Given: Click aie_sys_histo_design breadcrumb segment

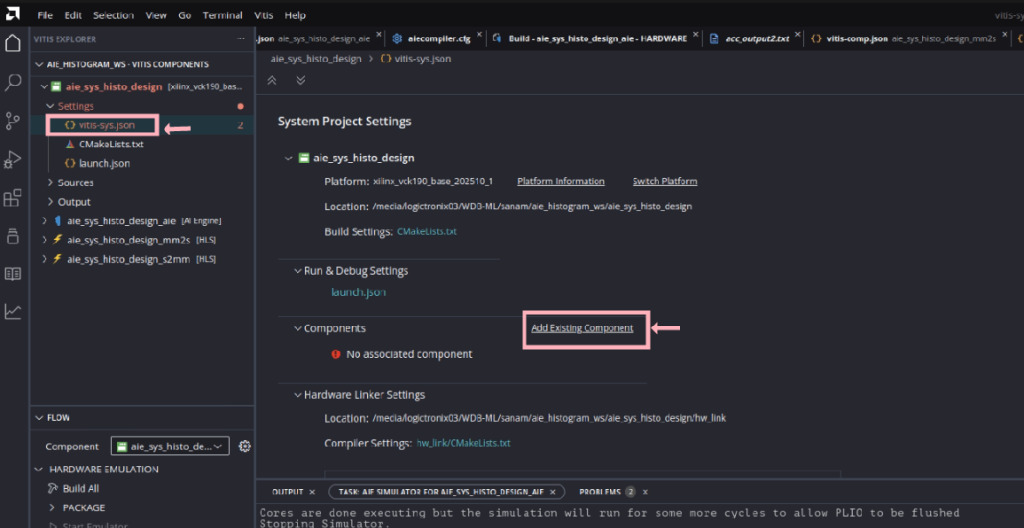Looking at the screenshot, I should 316,59.
